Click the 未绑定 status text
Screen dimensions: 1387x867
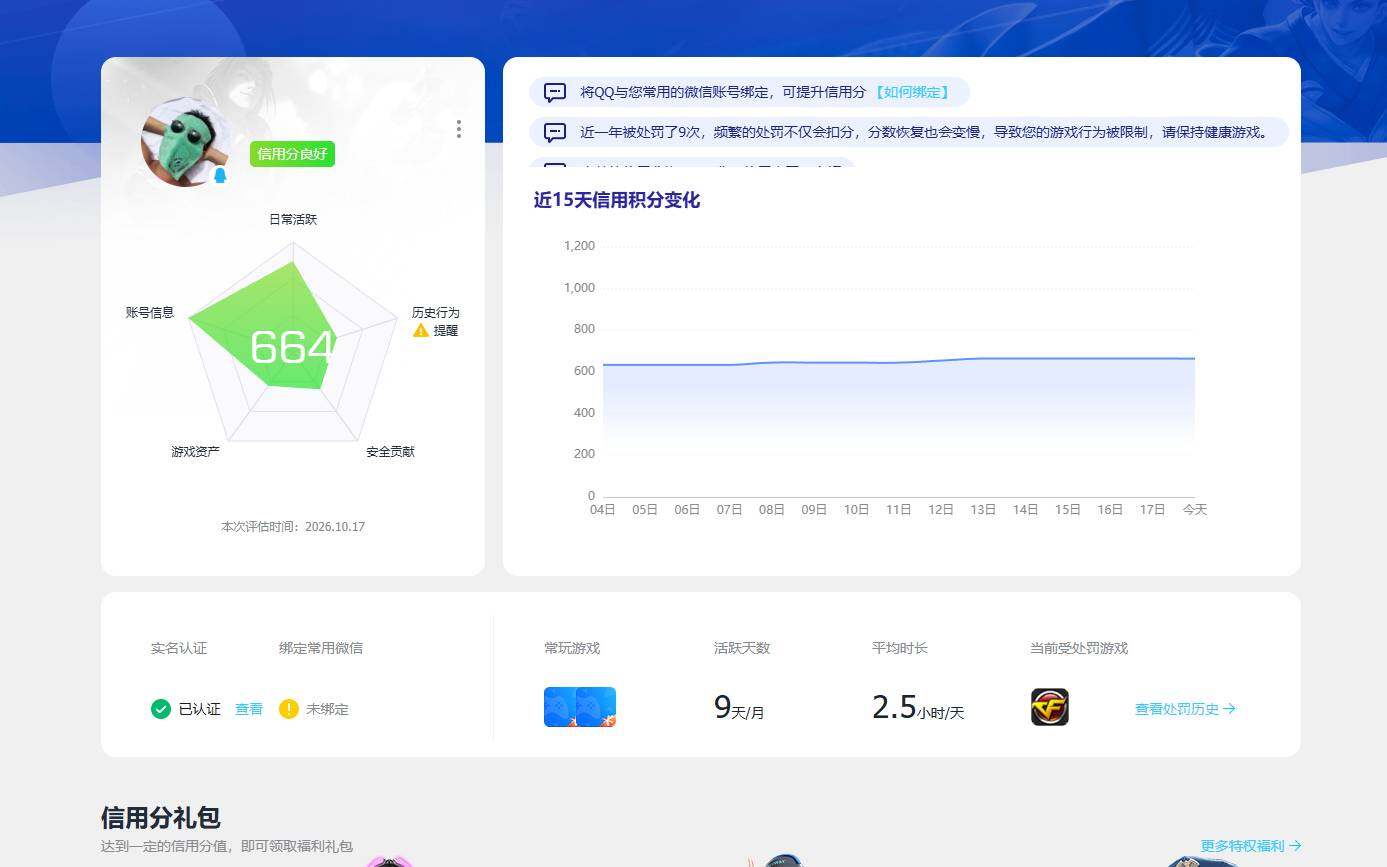coord(327,709)
